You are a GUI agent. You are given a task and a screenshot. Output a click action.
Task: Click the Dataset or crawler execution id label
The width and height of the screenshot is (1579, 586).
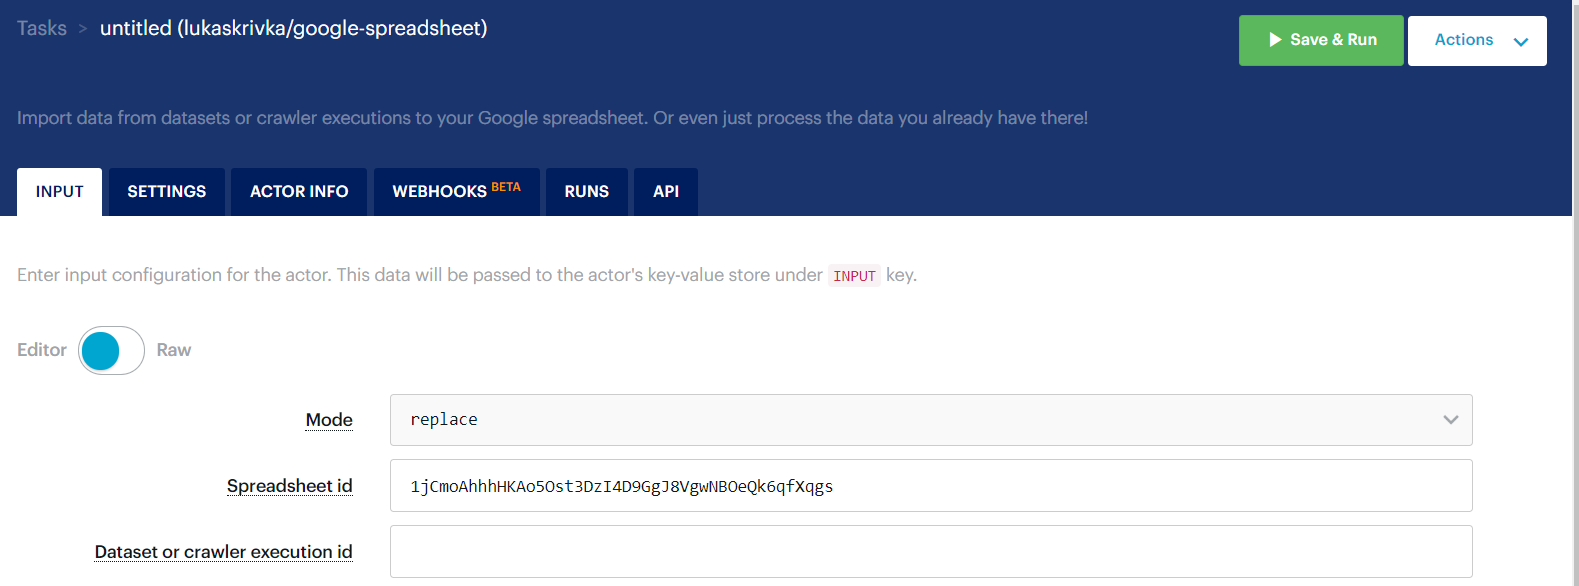(x=224, y=552)
